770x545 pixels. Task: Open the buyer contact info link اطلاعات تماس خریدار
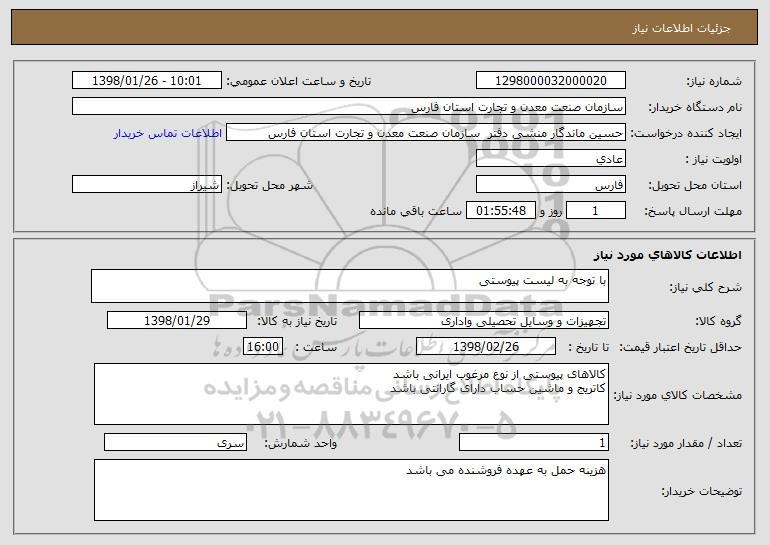pos(168,133)
